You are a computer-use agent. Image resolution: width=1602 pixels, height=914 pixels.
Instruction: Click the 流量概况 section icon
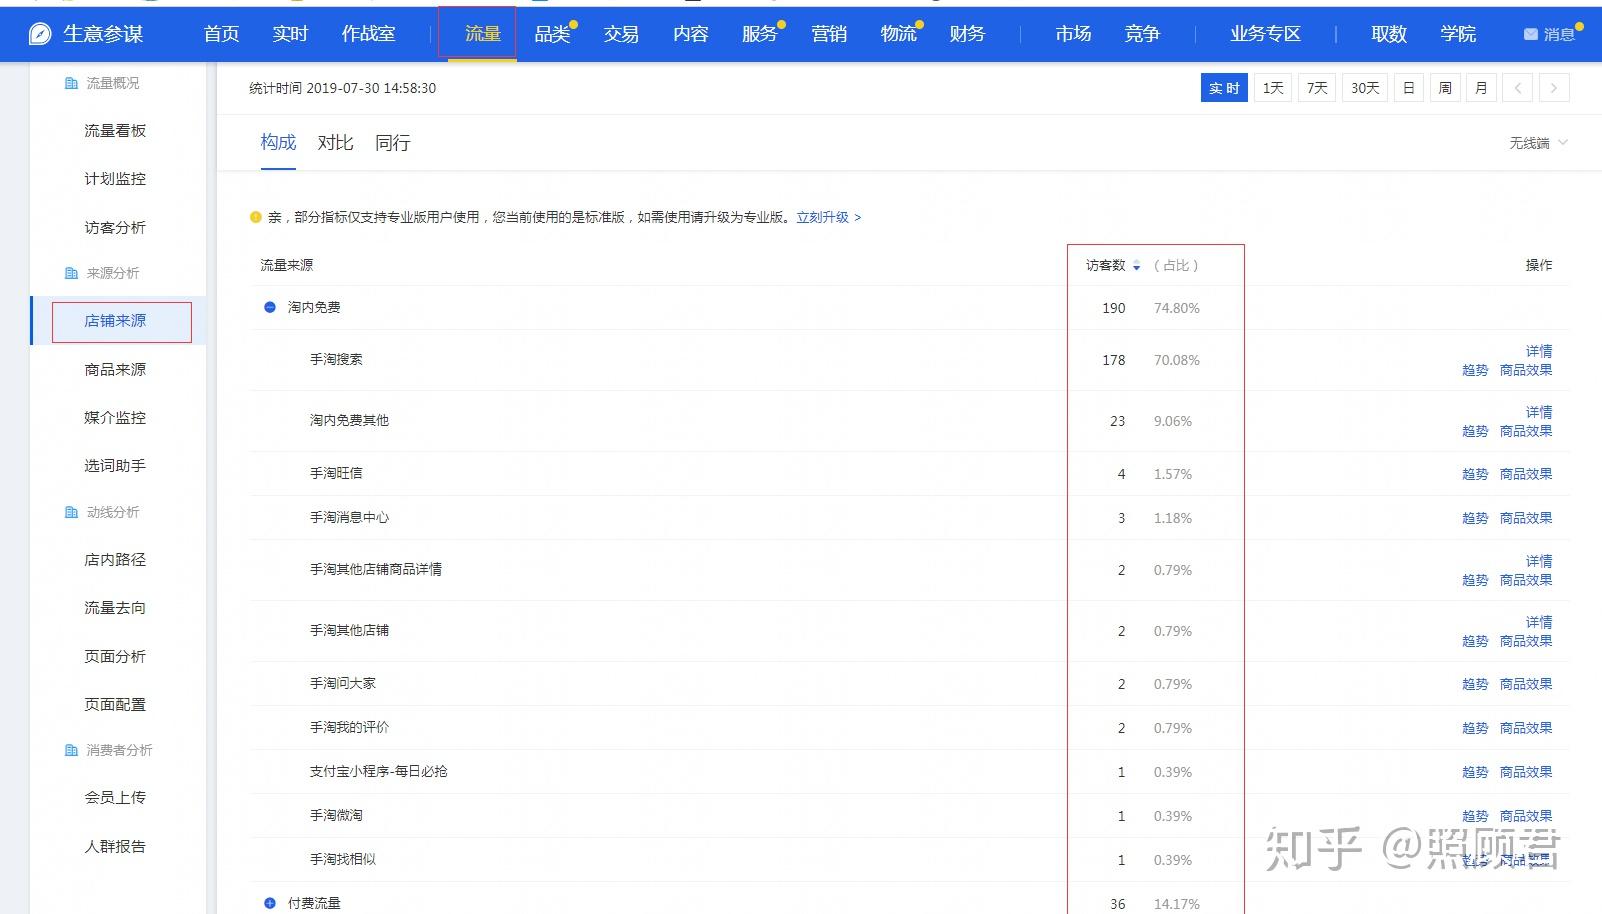pos(71,83)
